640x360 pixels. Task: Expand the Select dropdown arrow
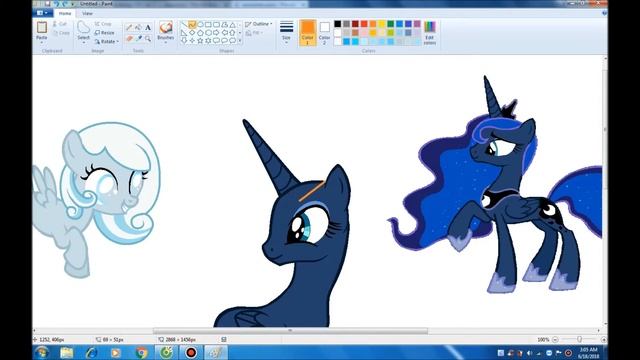[83, 41]
